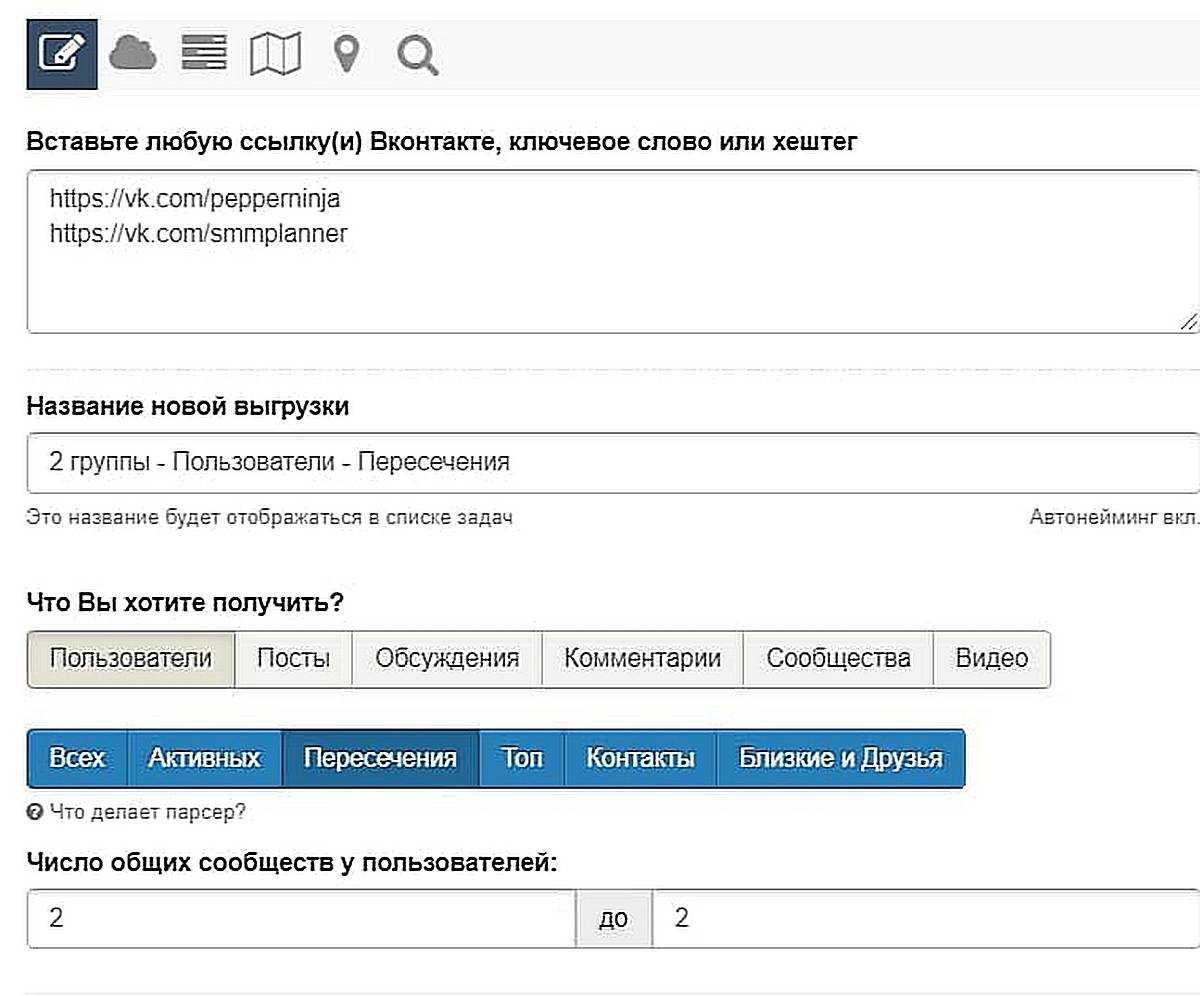Switch to the Всех parser tab
The image size is (1200, 996).
tap(77, 759)
